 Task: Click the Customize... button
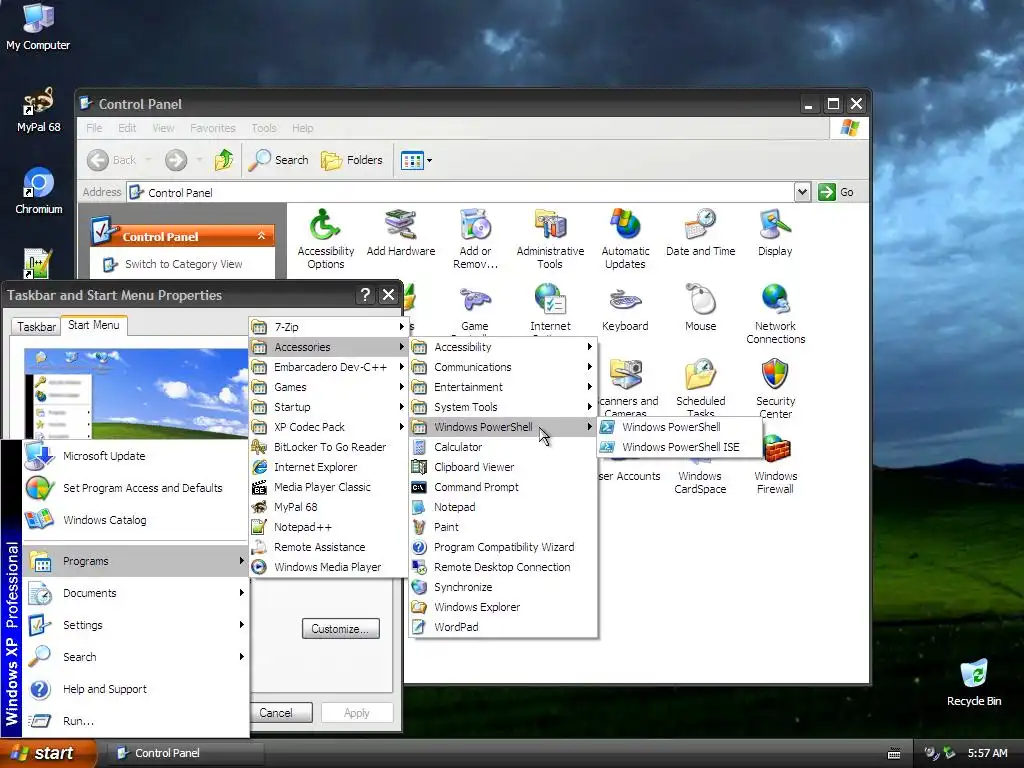click(x=340, y=628)
